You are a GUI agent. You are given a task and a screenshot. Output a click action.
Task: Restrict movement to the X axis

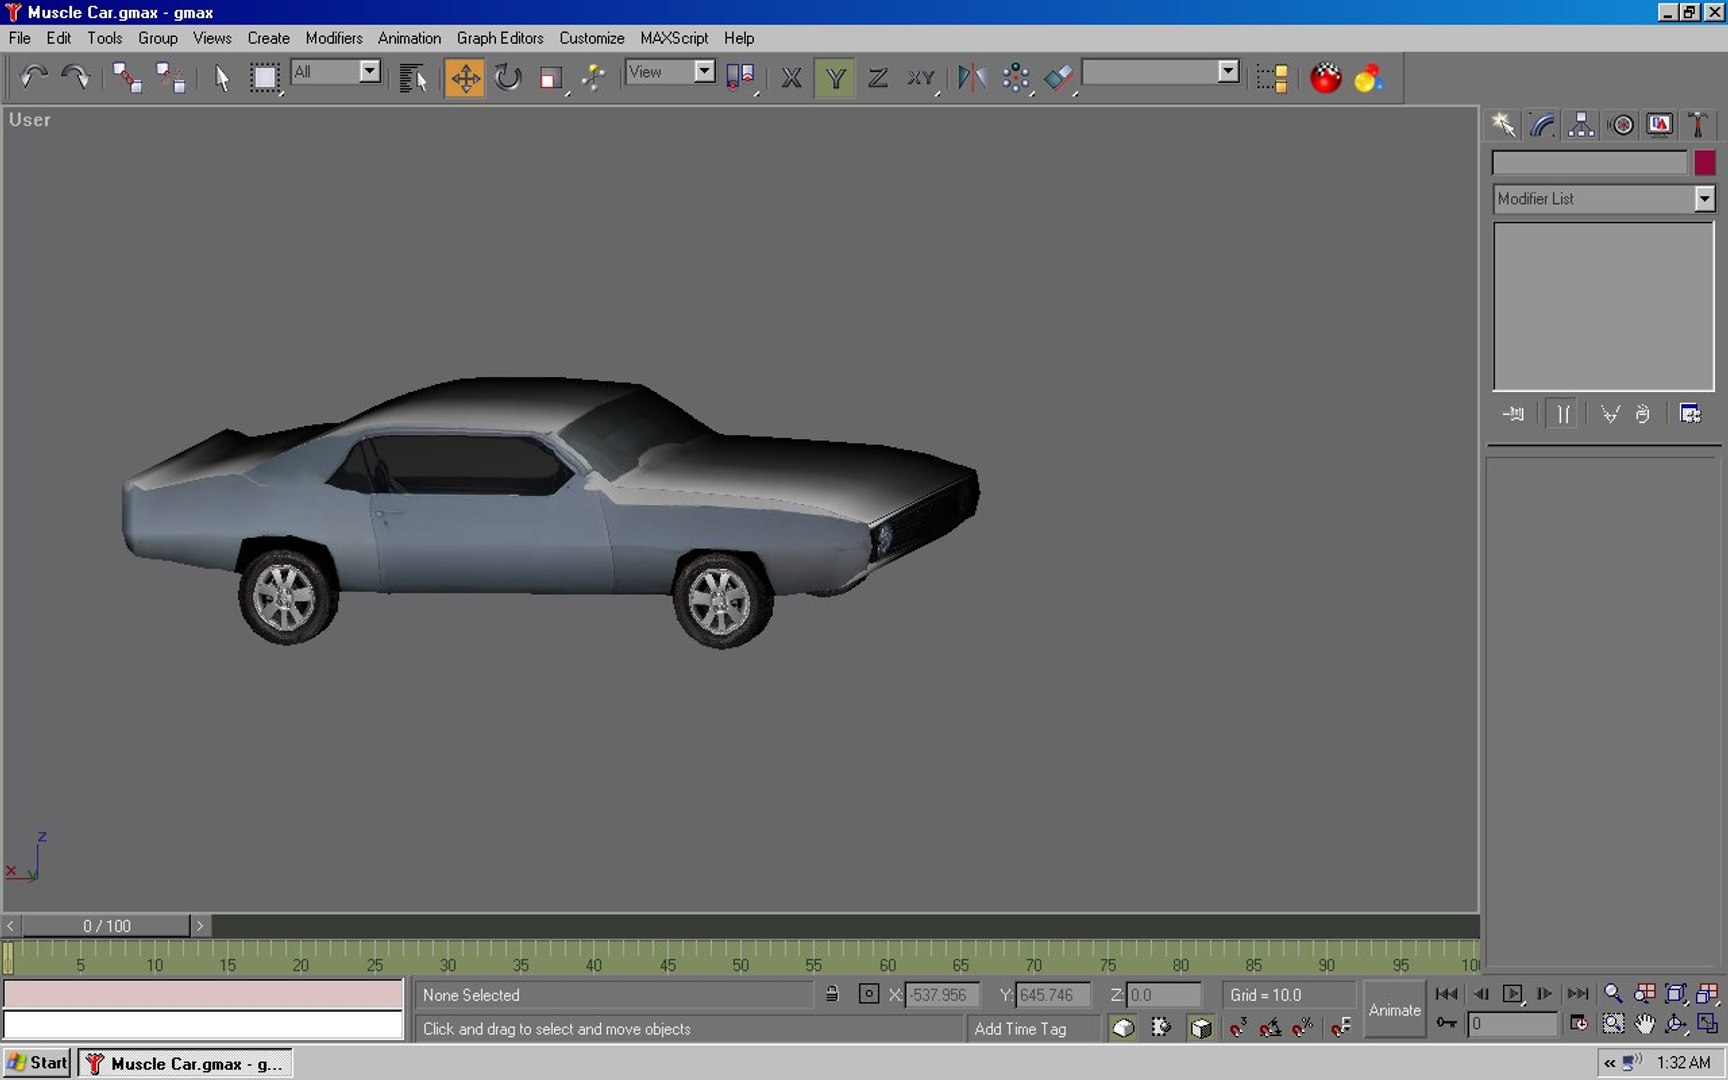(791, 77)
